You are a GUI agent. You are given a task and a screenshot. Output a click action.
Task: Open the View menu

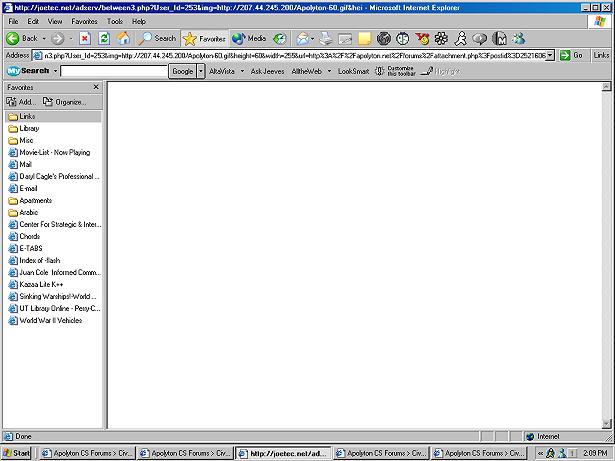pyautogui.click(x=54, y=21)
